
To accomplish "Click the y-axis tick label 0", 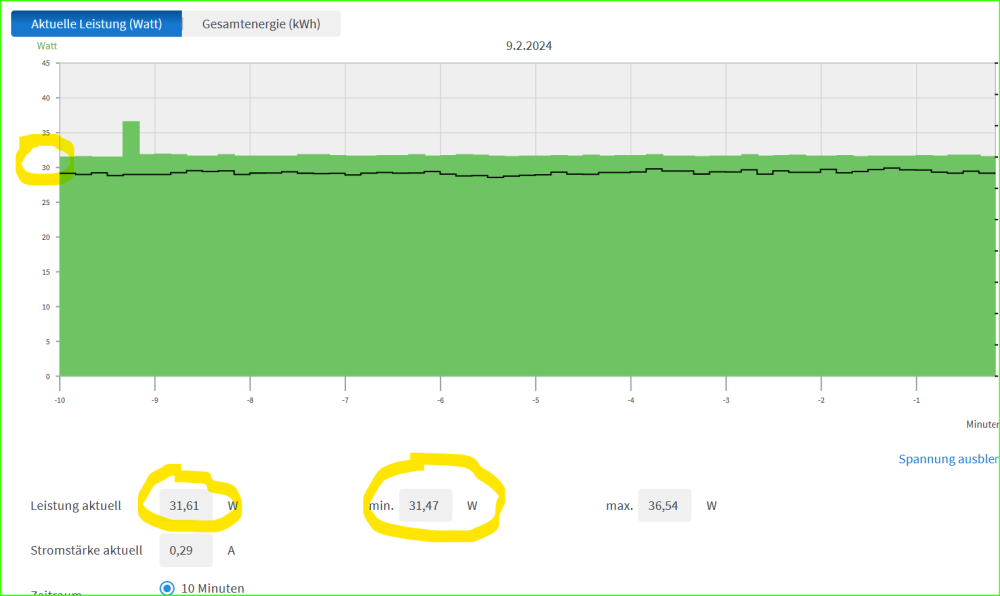I will [47, 376].
